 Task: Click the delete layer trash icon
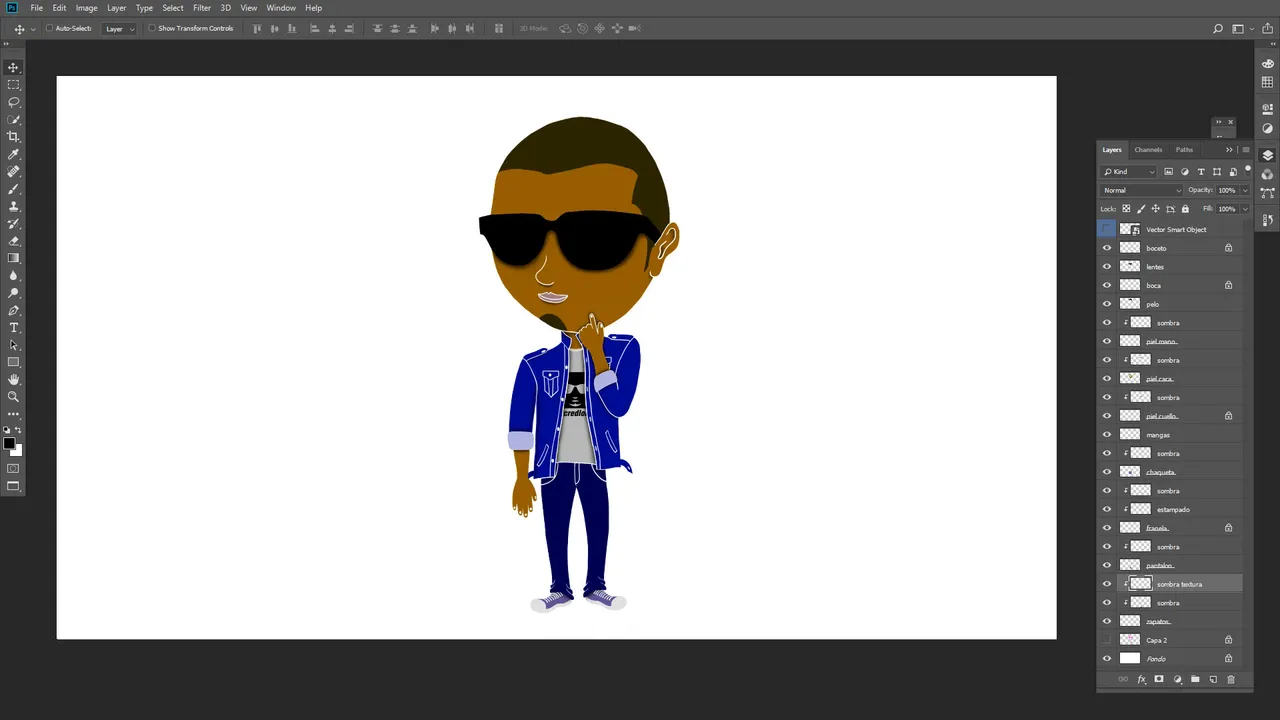click(1231, 679)
